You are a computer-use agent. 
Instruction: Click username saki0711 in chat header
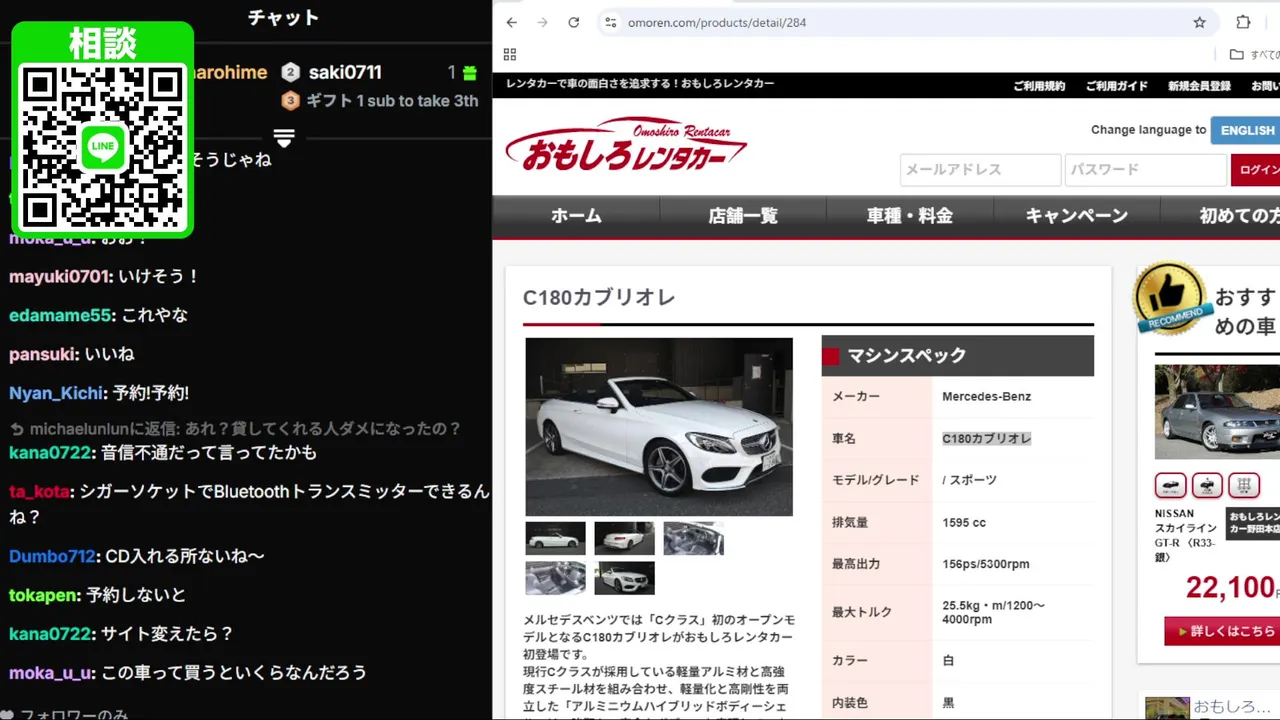tap(345, 72)
